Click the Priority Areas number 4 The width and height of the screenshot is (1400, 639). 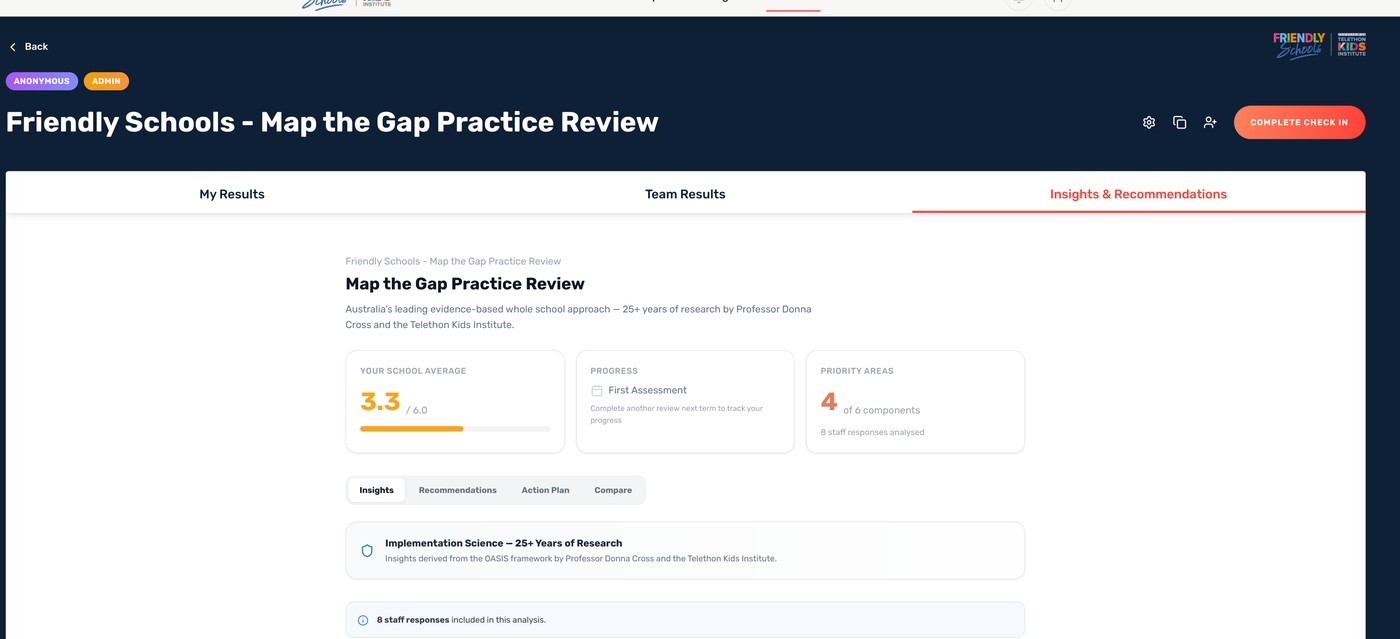pos(829,402)
